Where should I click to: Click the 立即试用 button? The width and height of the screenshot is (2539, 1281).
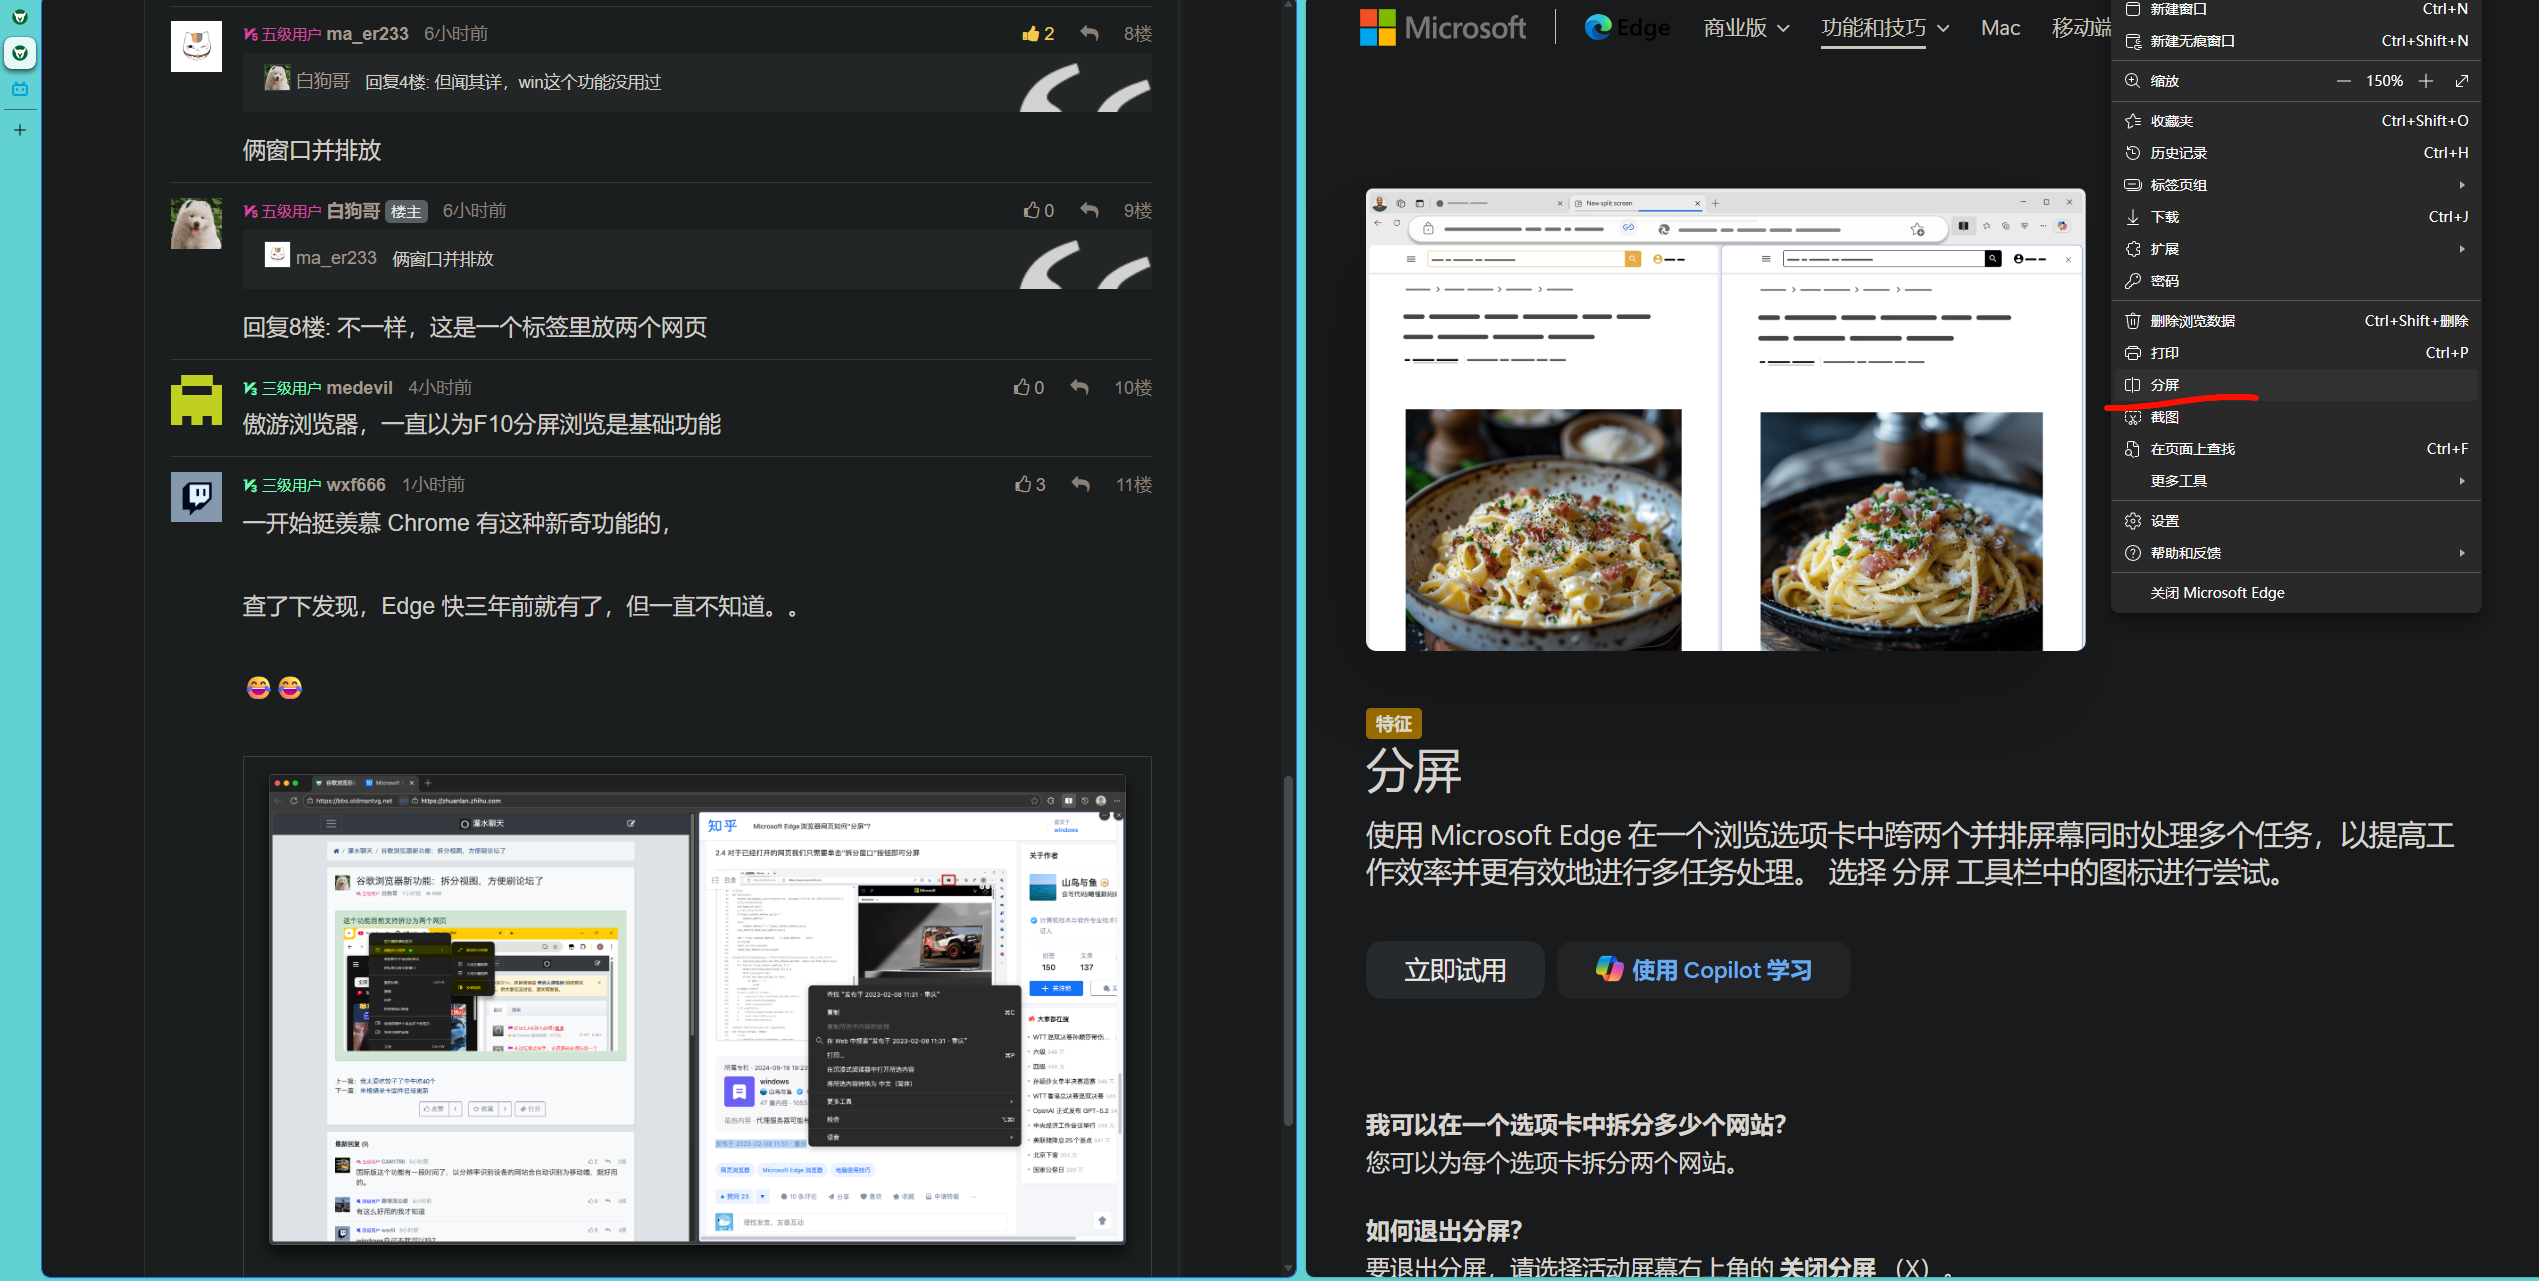[1455, 969]
